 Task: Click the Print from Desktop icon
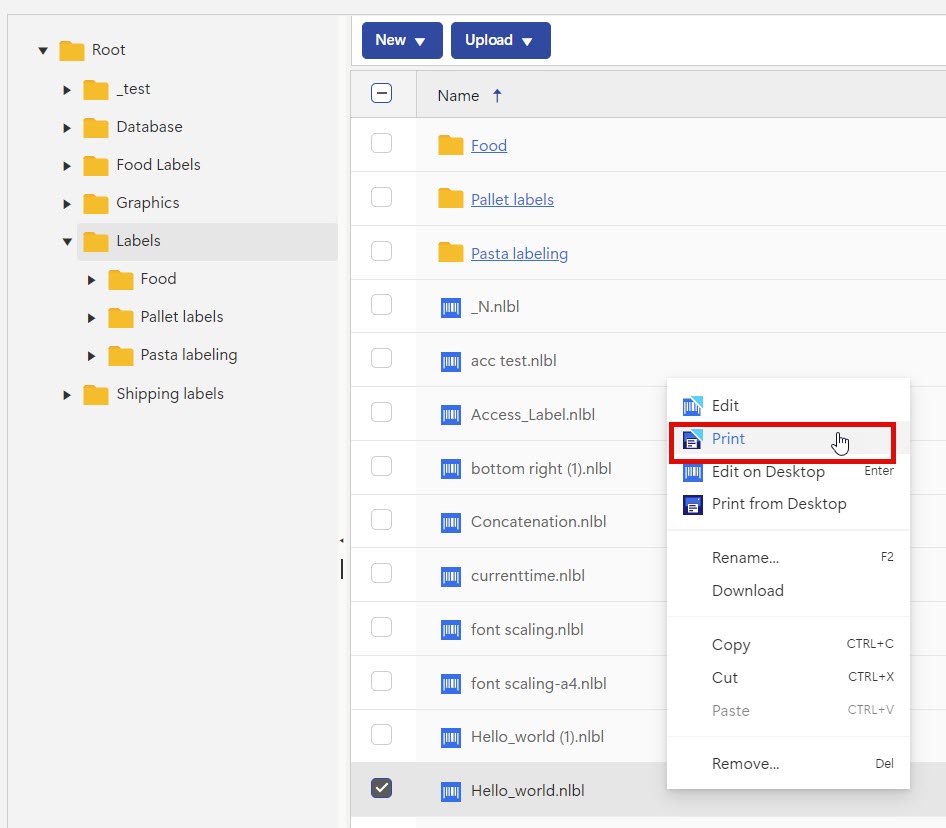pyautogui.click(x=692, y=504)
